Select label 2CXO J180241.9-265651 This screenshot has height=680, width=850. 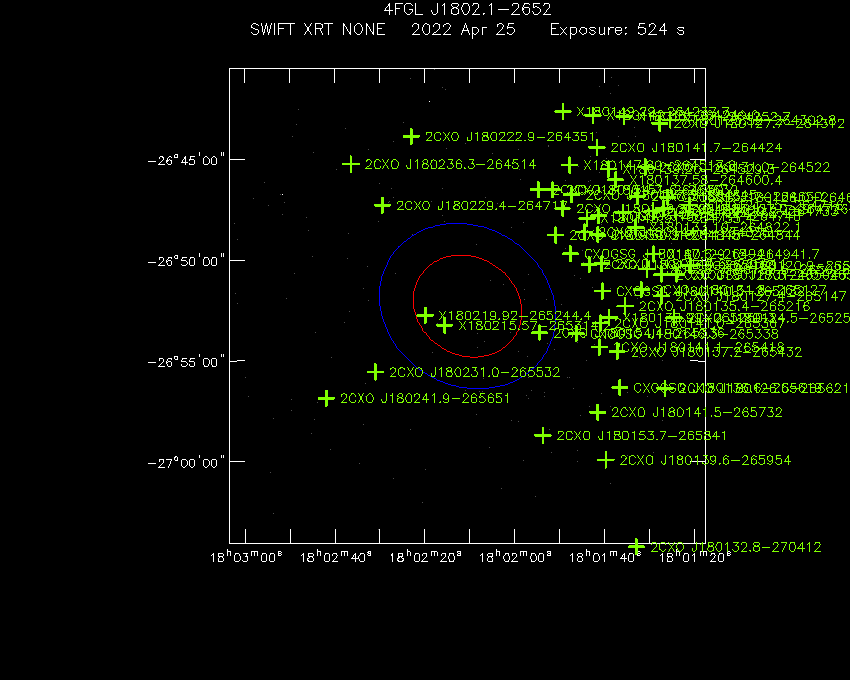[x=425, y=399]
